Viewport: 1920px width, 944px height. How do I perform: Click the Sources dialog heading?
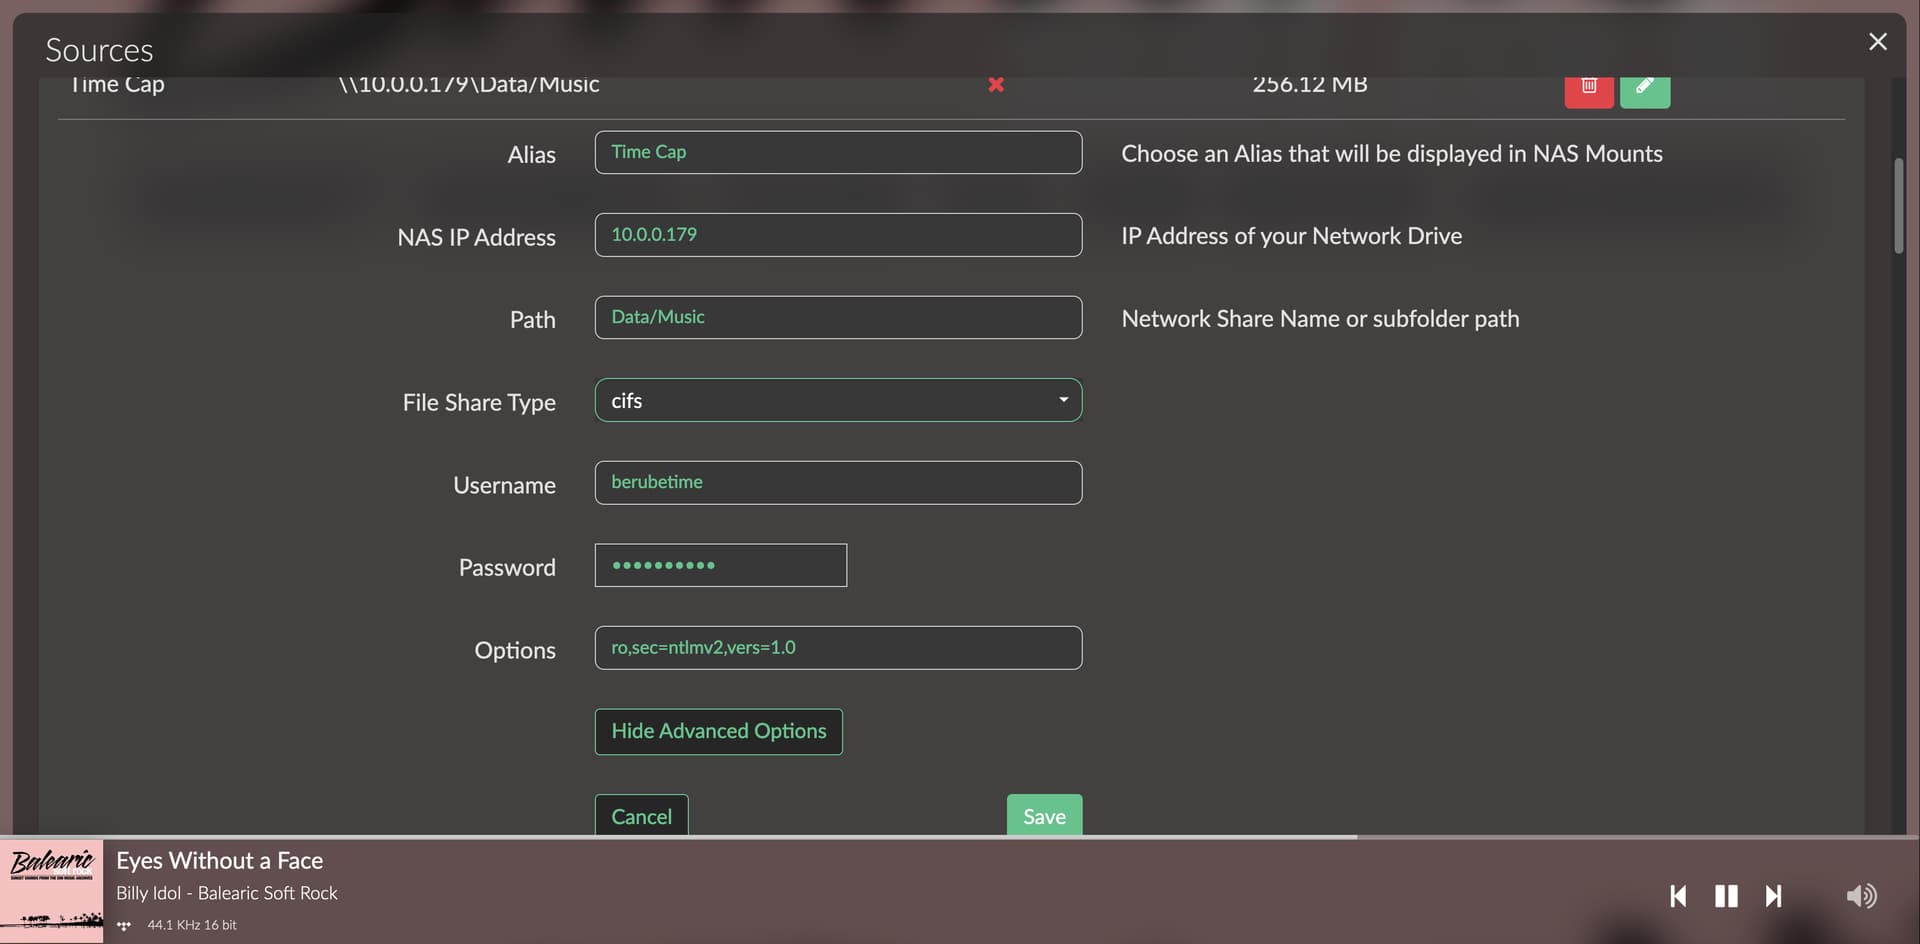tap(99, 50)
